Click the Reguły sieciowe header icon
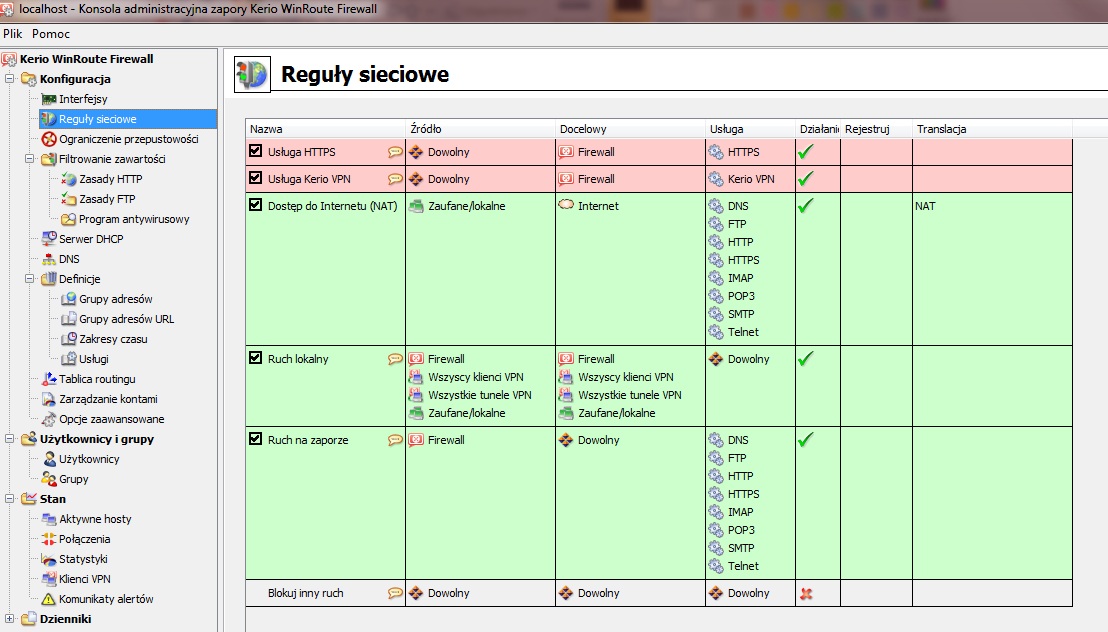The width and height of the screenshot is (1108, 632). tap(252, 74)
